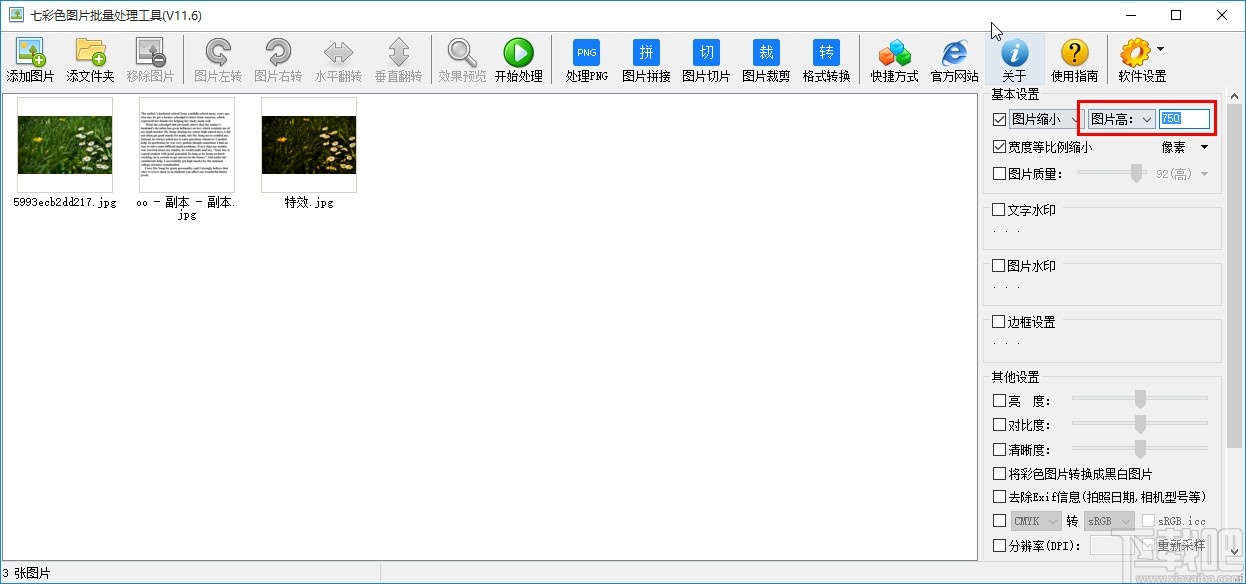Check 去除Exif信息 option
Screen dimensions: 1246x584
click(1000, 497)
